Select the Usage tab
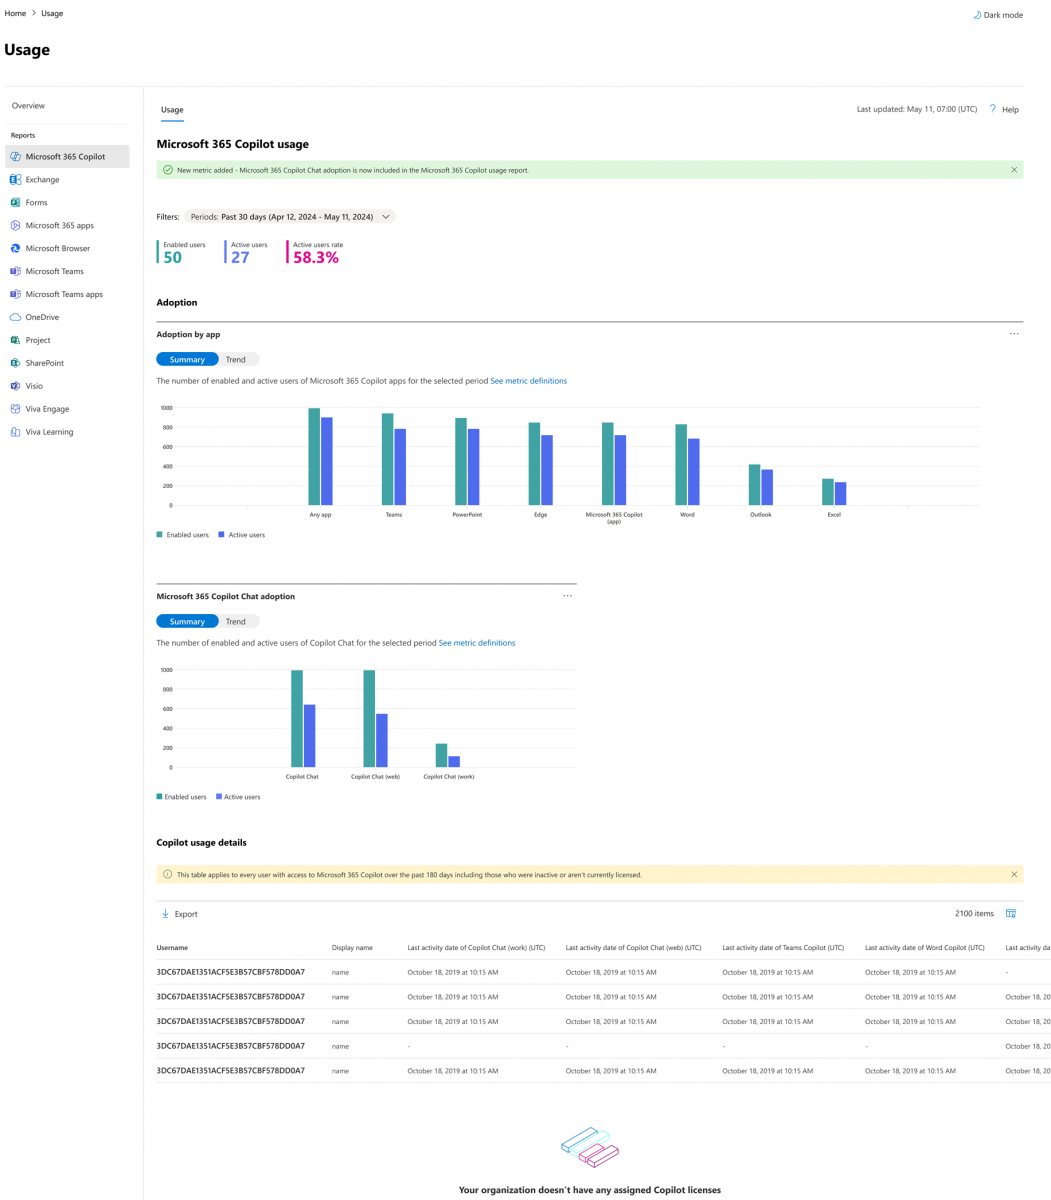This screenshot has width=1051, height=1200. click(171, 109)
